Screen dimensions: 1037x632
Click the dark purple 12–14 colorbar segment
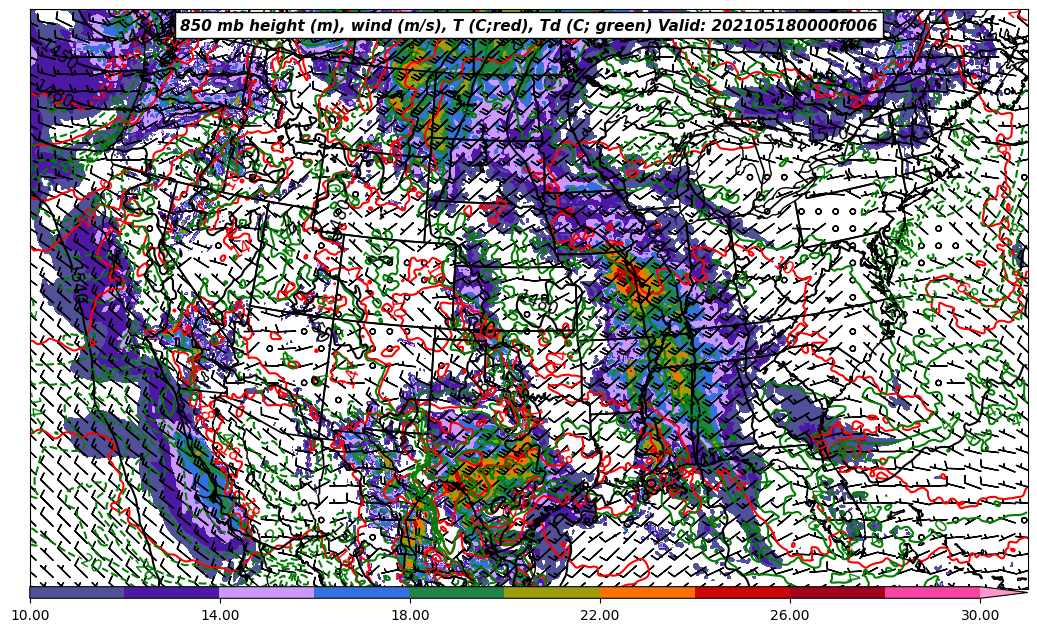[172, 592]
